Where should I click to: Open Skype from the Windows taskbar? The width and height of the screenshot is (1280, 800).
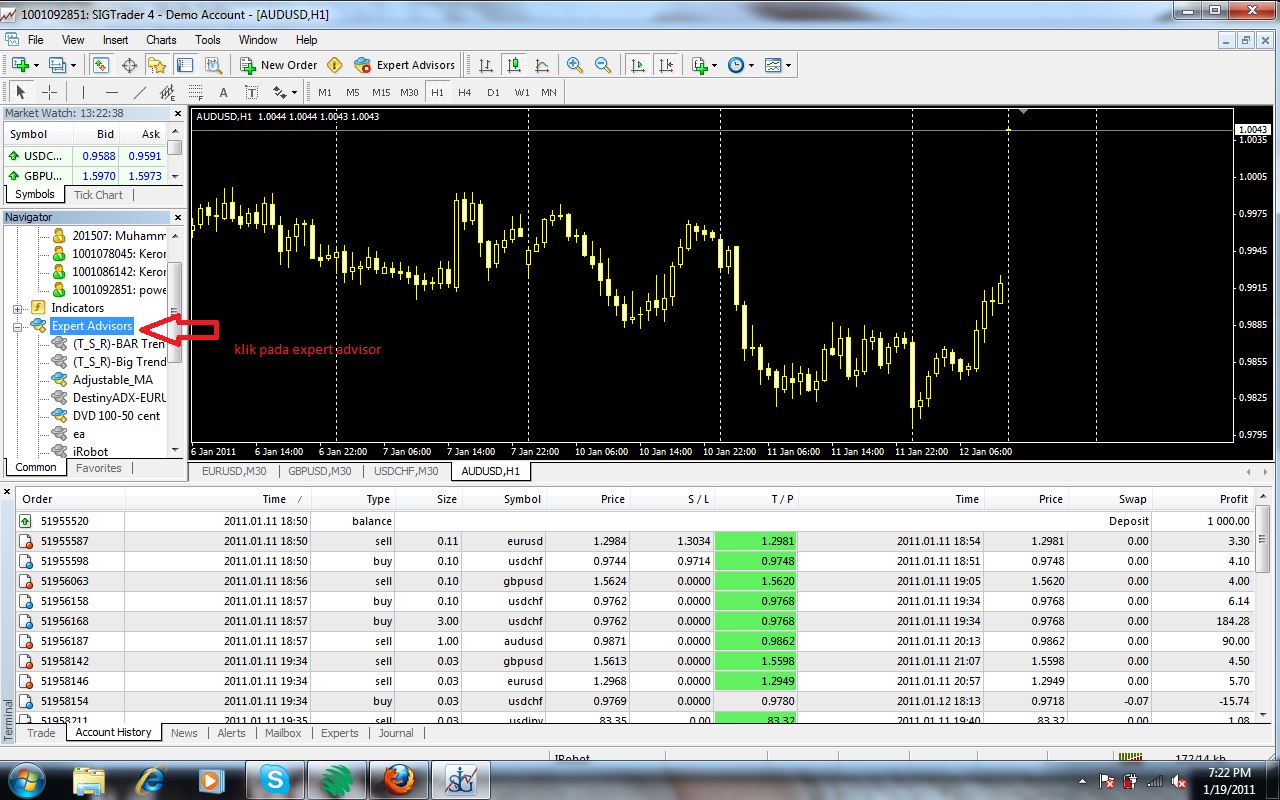[x=274, y=779]
